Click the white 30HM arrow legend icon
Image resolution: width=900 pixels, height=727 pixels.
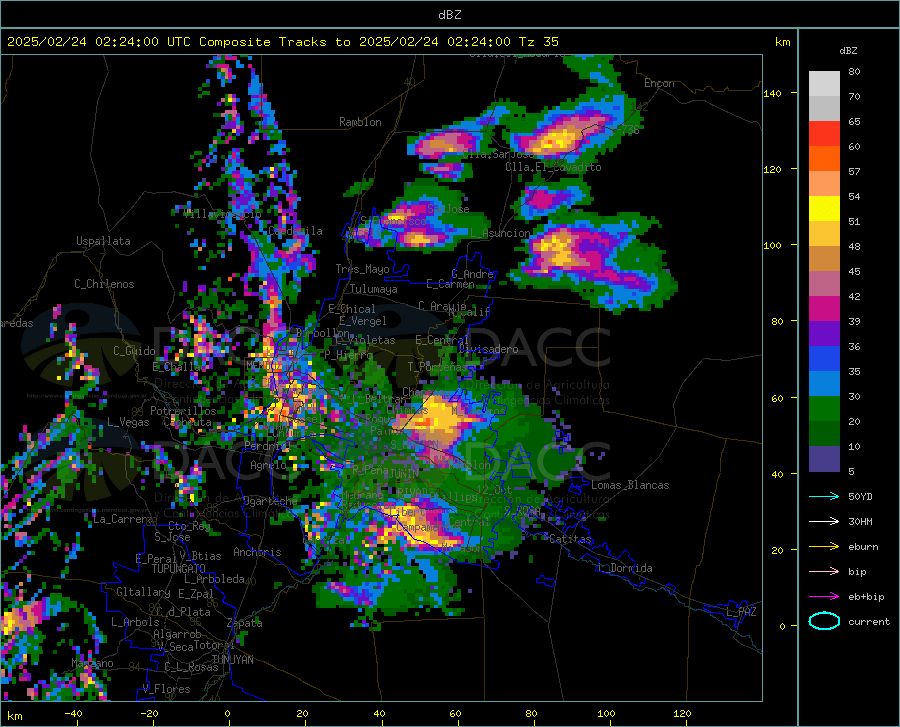(824, 522)
